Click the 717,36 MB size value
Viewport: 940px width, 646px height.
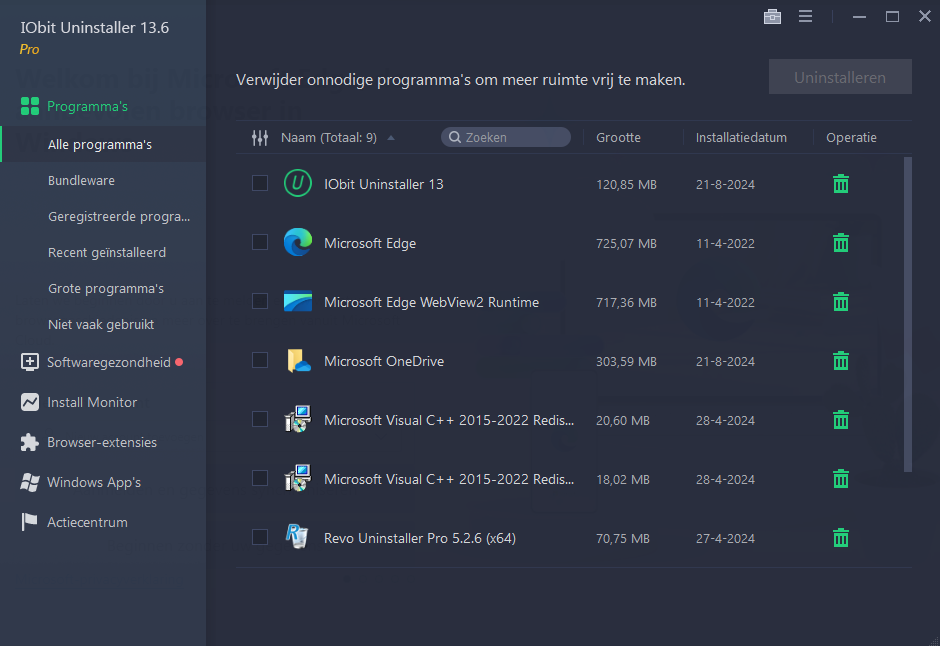(626, 303)
